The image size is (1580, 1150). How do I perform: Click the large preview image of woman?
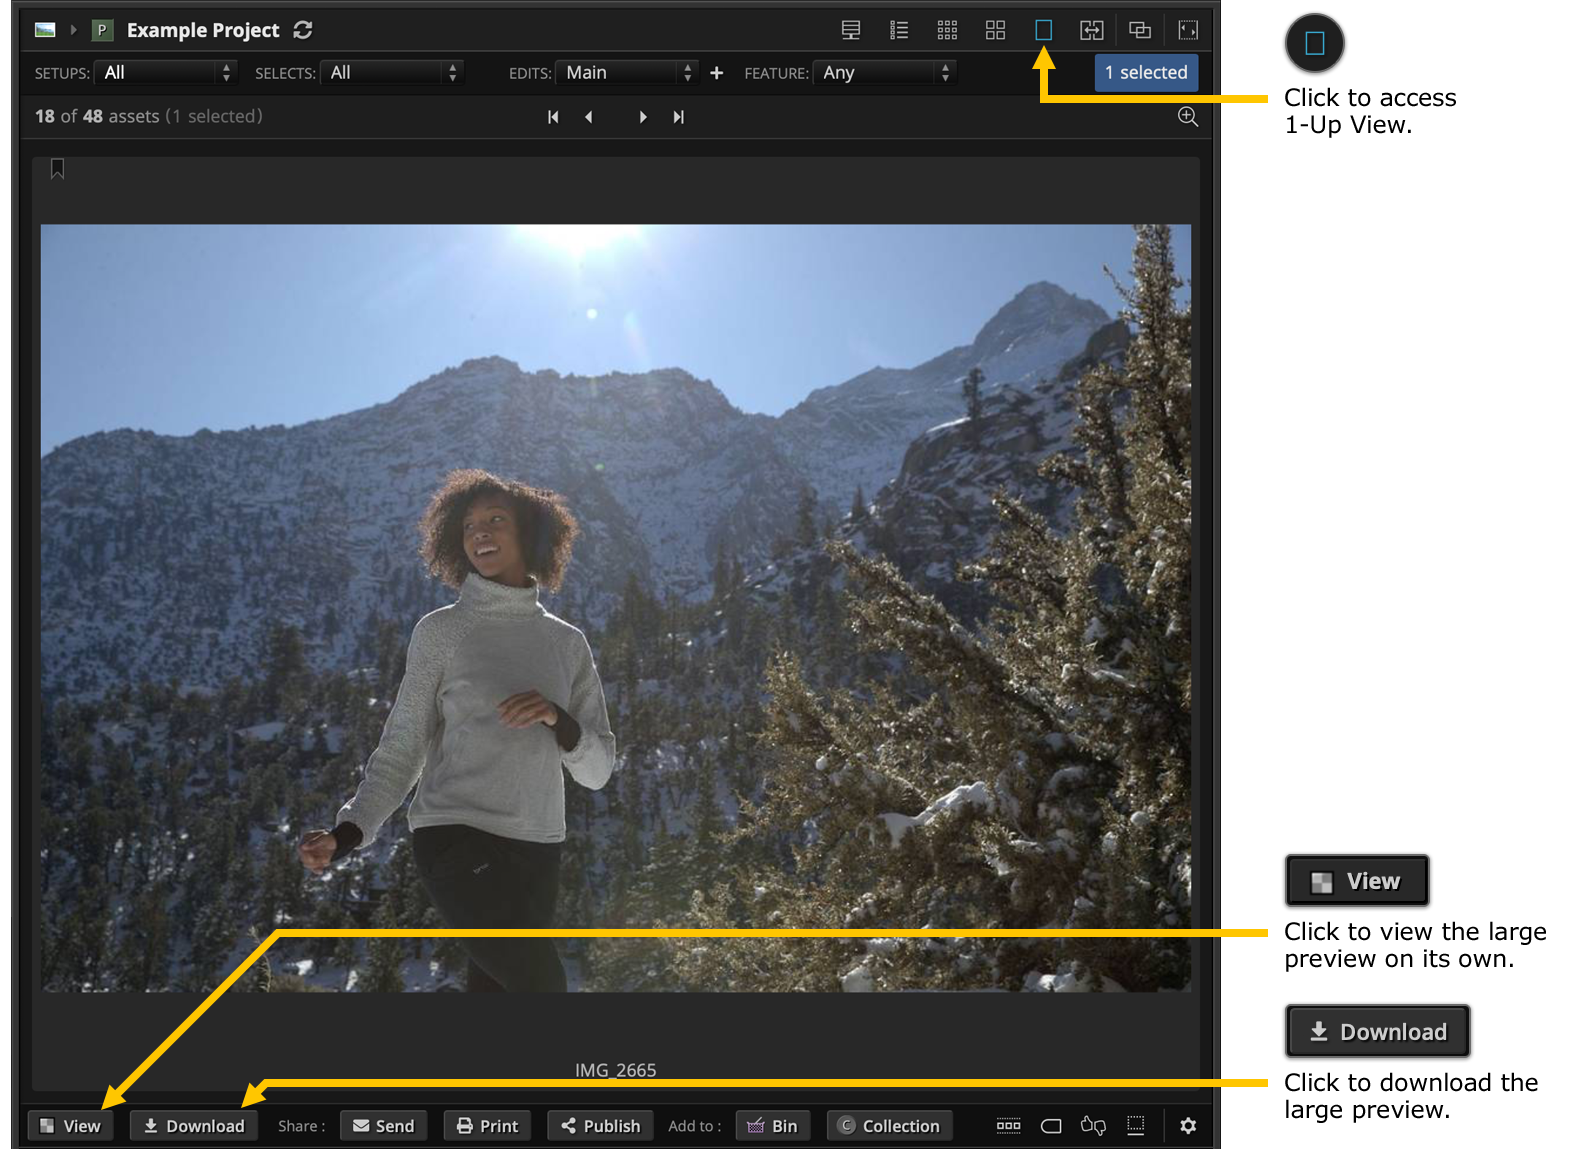616,608
